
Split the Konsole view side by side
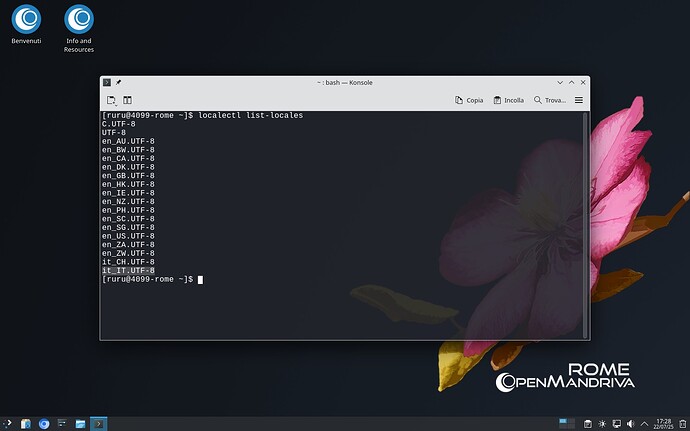(x=129, y=100)
